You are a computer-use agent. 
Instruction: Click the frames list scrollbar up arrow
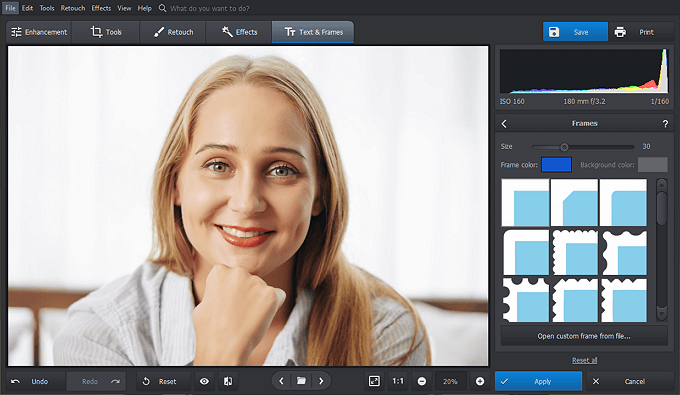[x=661, y=185]
